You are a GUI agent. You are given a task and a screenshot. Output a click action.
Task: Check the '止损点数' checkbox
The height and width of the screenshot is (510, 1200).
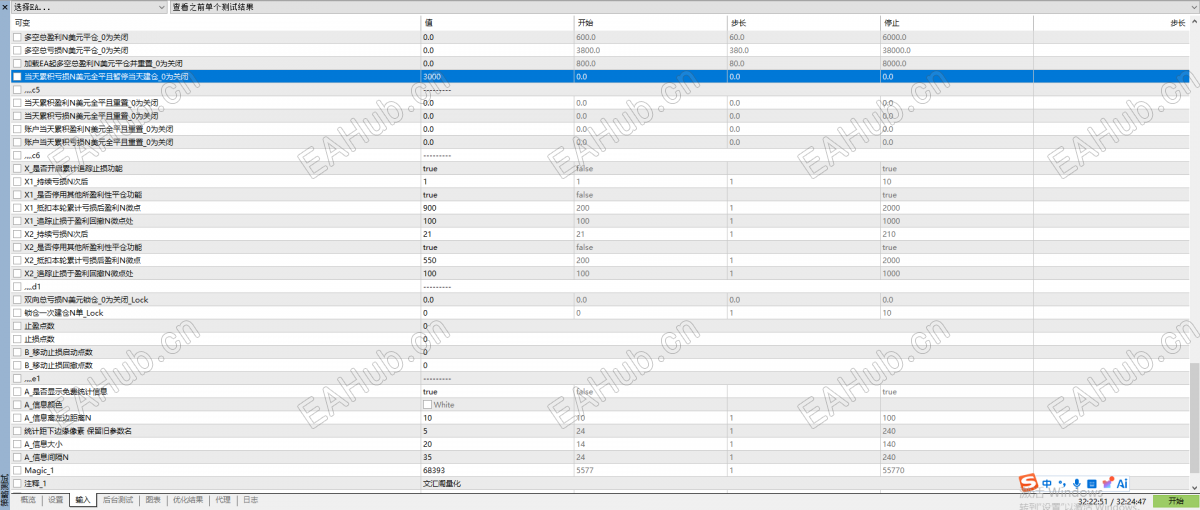pos(17,339)
